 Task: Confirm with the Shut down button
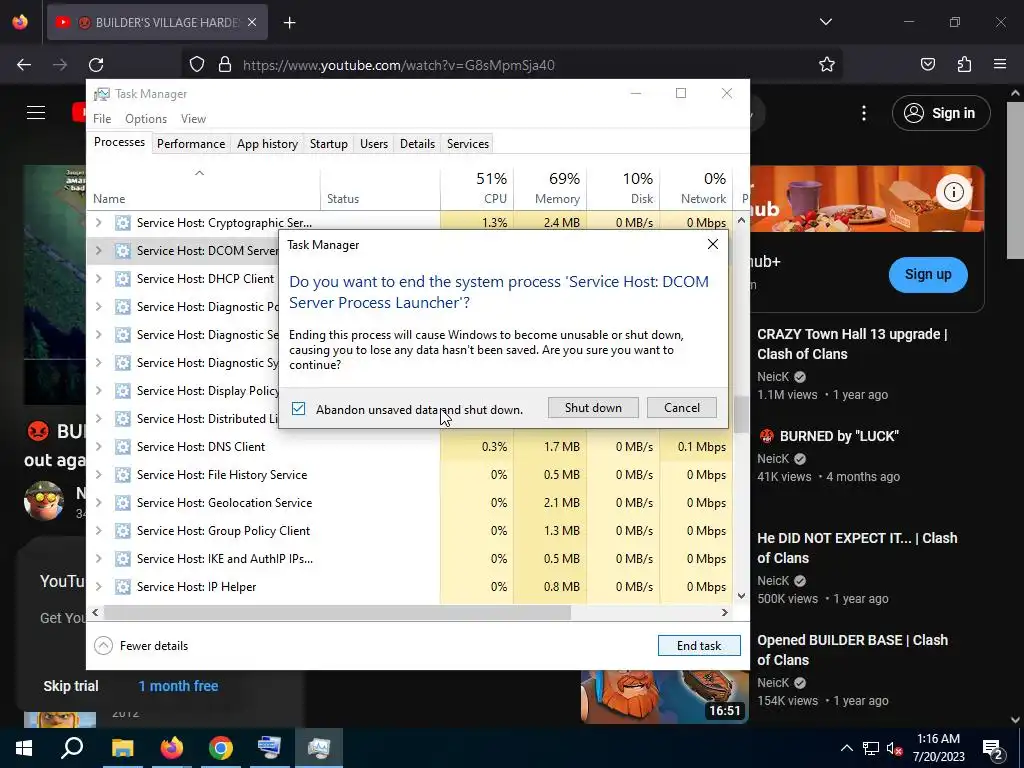(x=593, y=408)
